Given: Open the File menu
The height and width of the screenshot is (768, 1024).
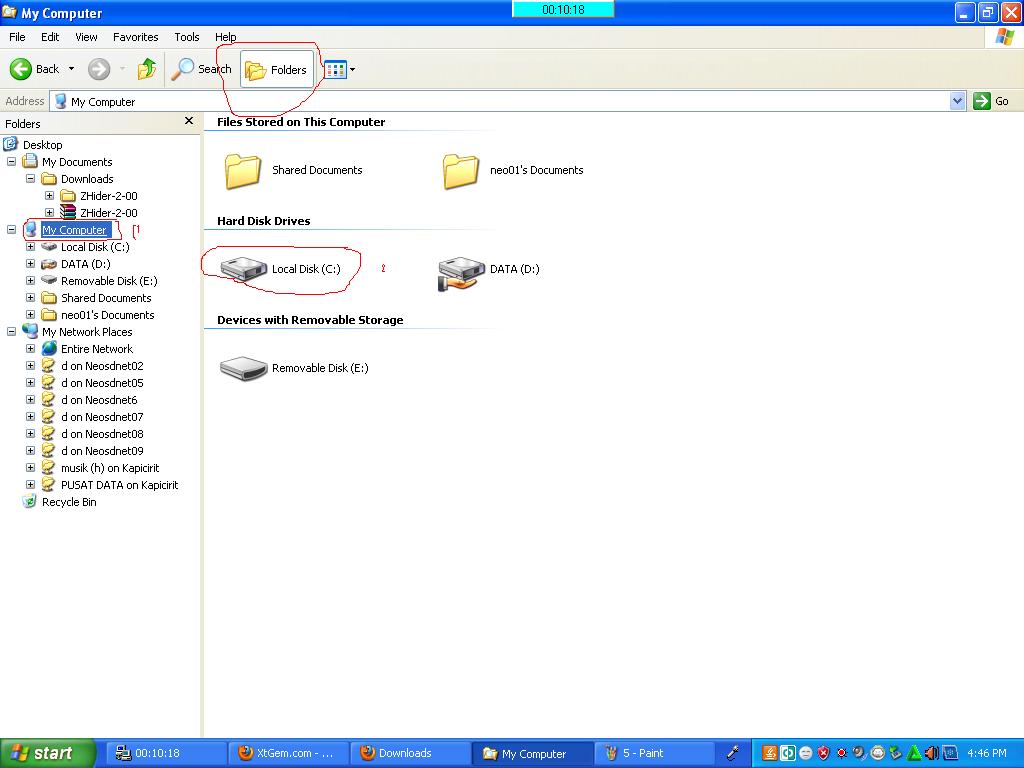Looking at the screenshot, I should tap(17, 37).
